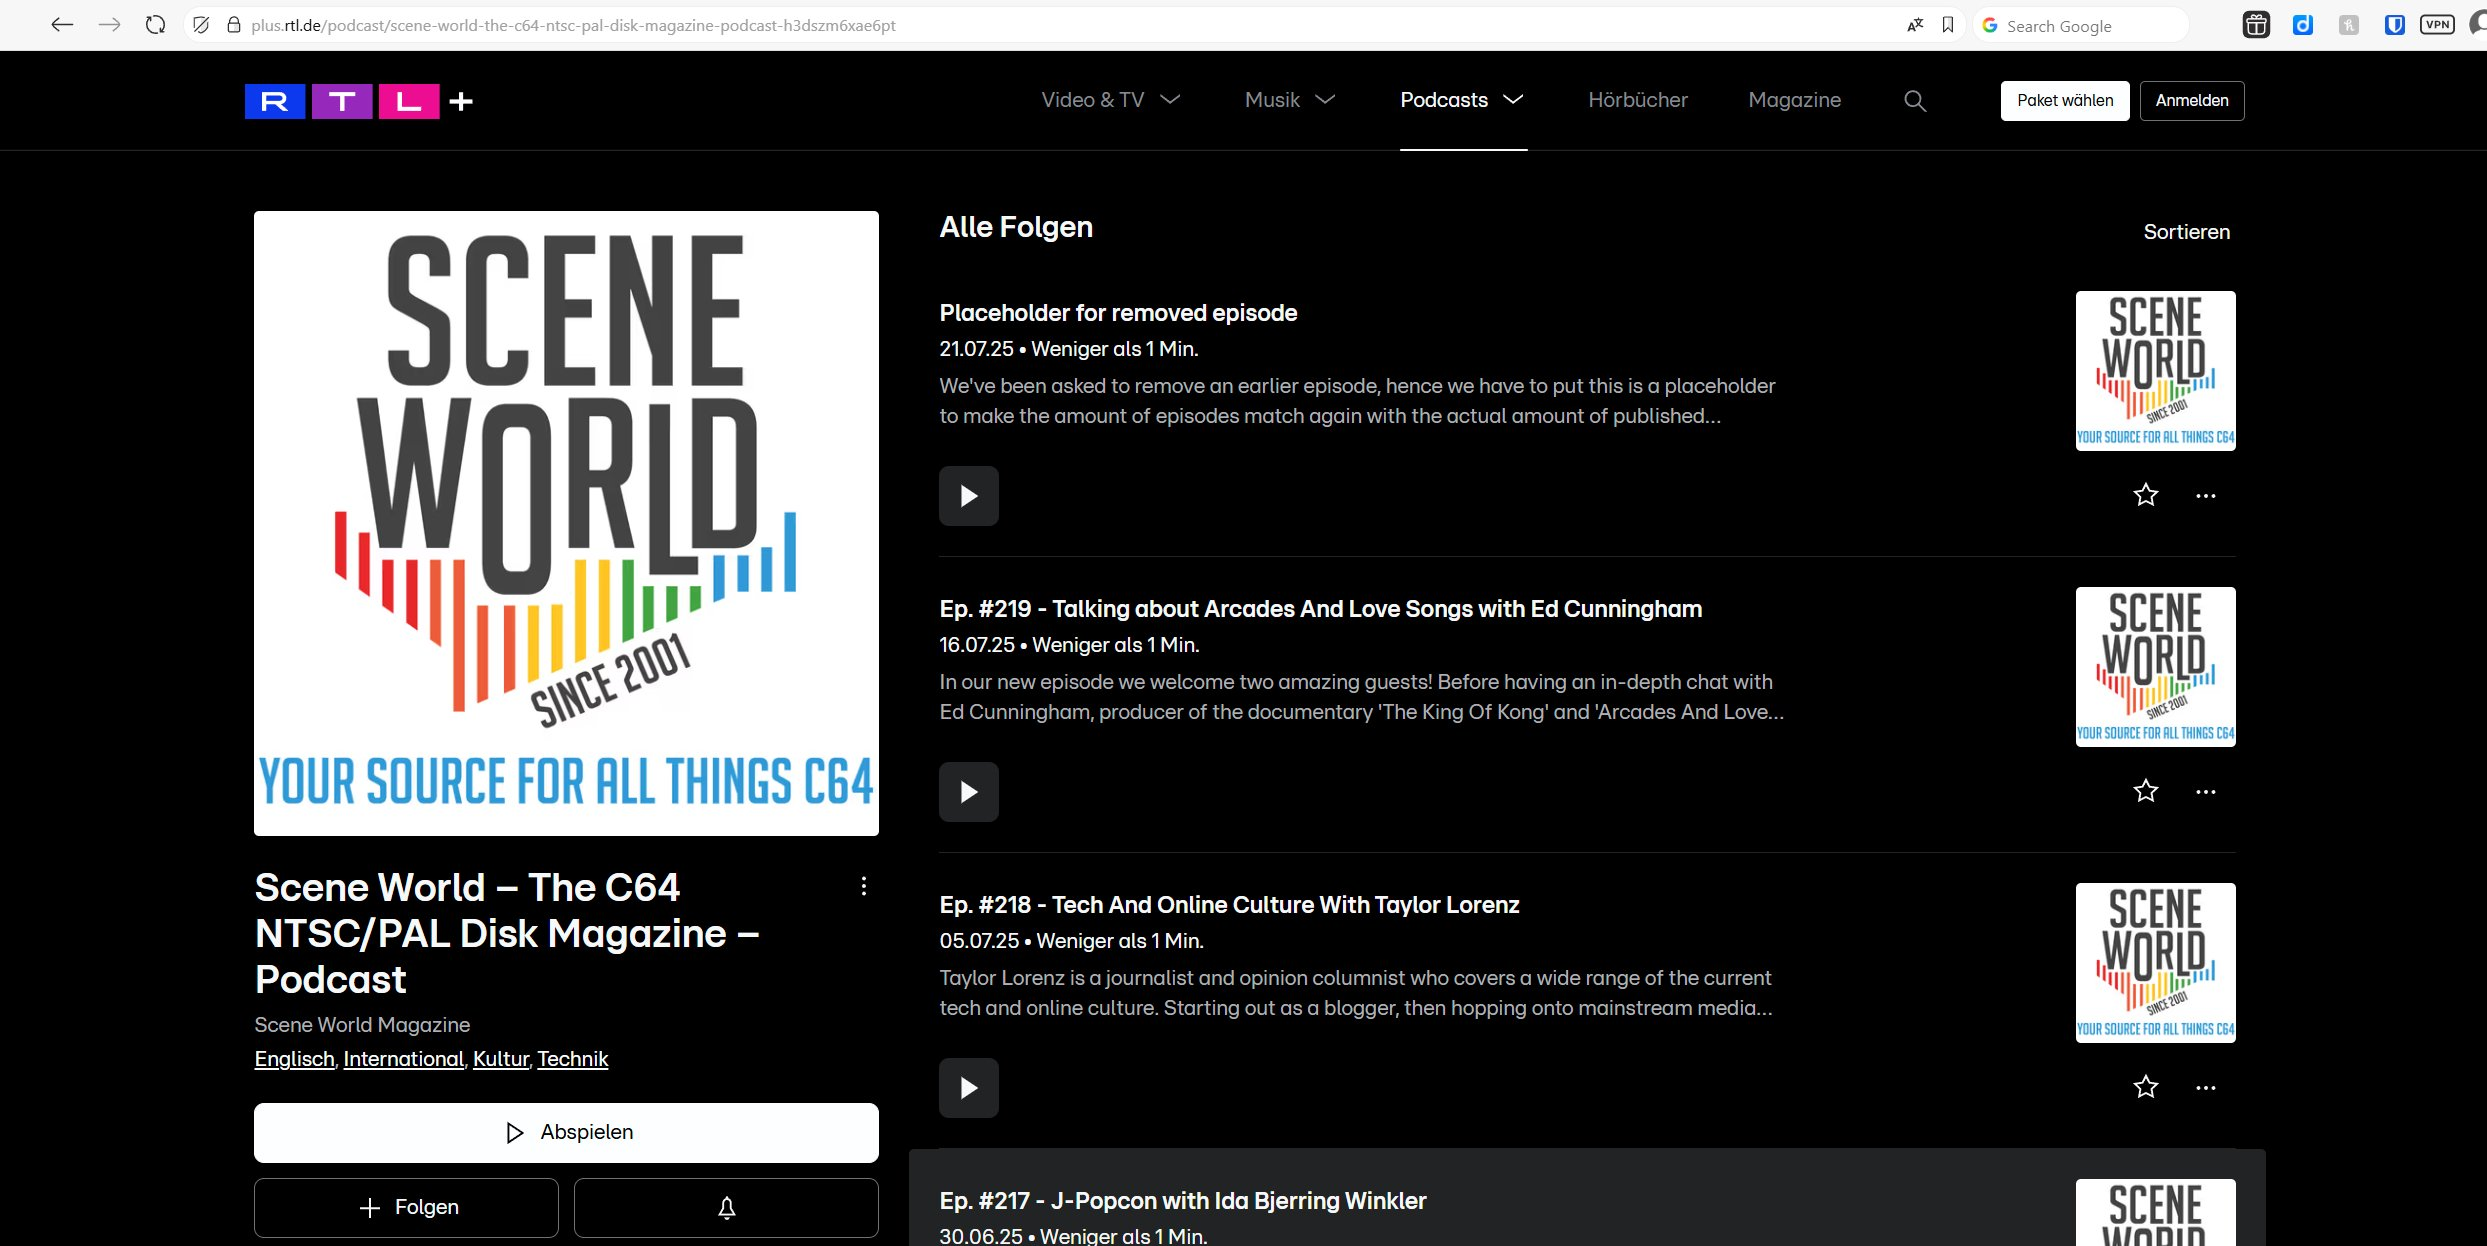This screenshot has height=1246, width=2487.
Task: Open the podcast's three-dot menu beside title
Action: click(x=864, y=886)
